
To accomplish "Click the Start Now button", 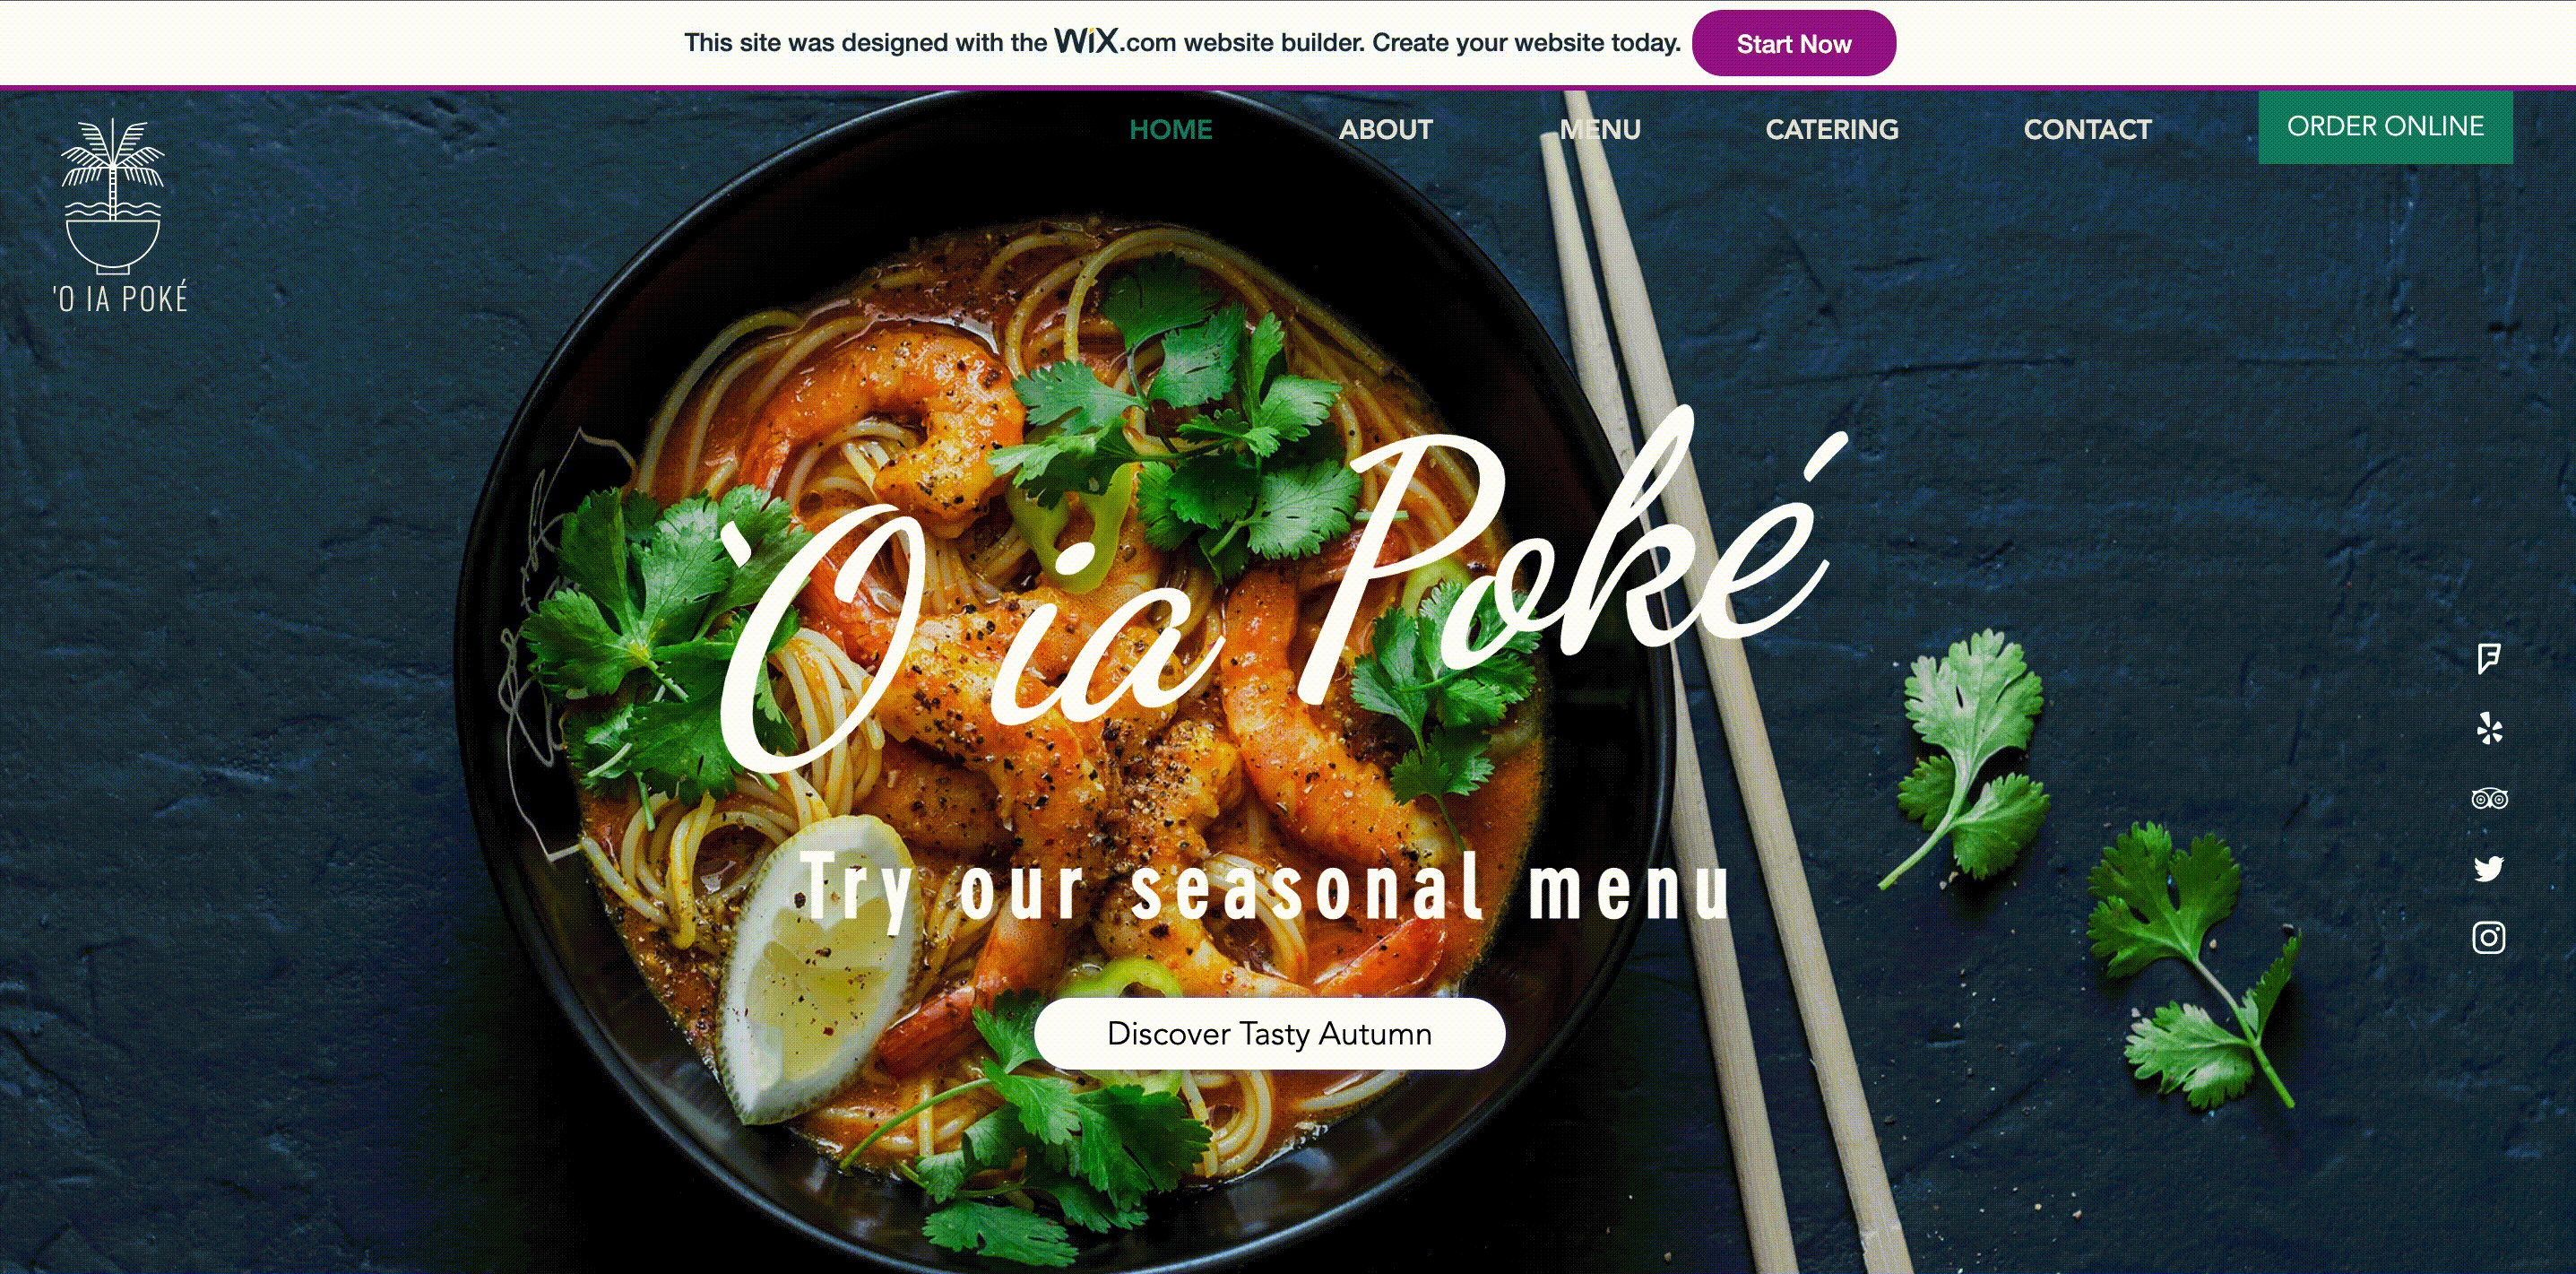I will pos(1794,43).
